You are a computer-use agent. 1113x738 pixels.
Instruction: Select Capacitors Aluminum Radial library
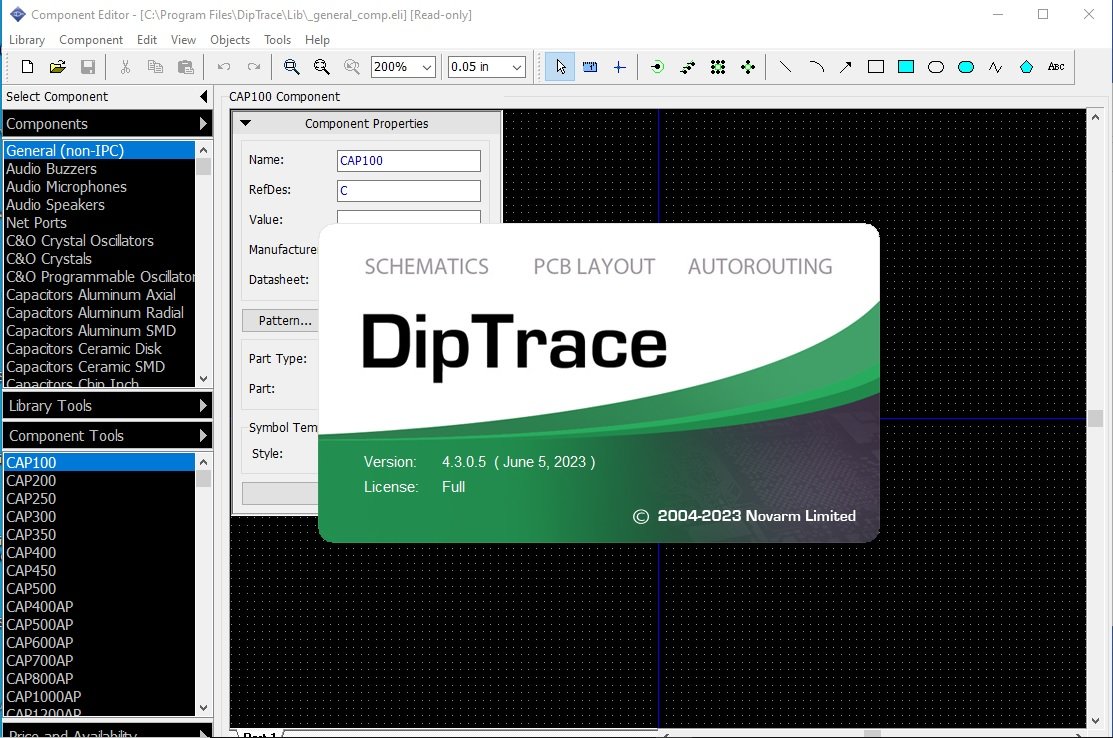click(x=99, y=313)
